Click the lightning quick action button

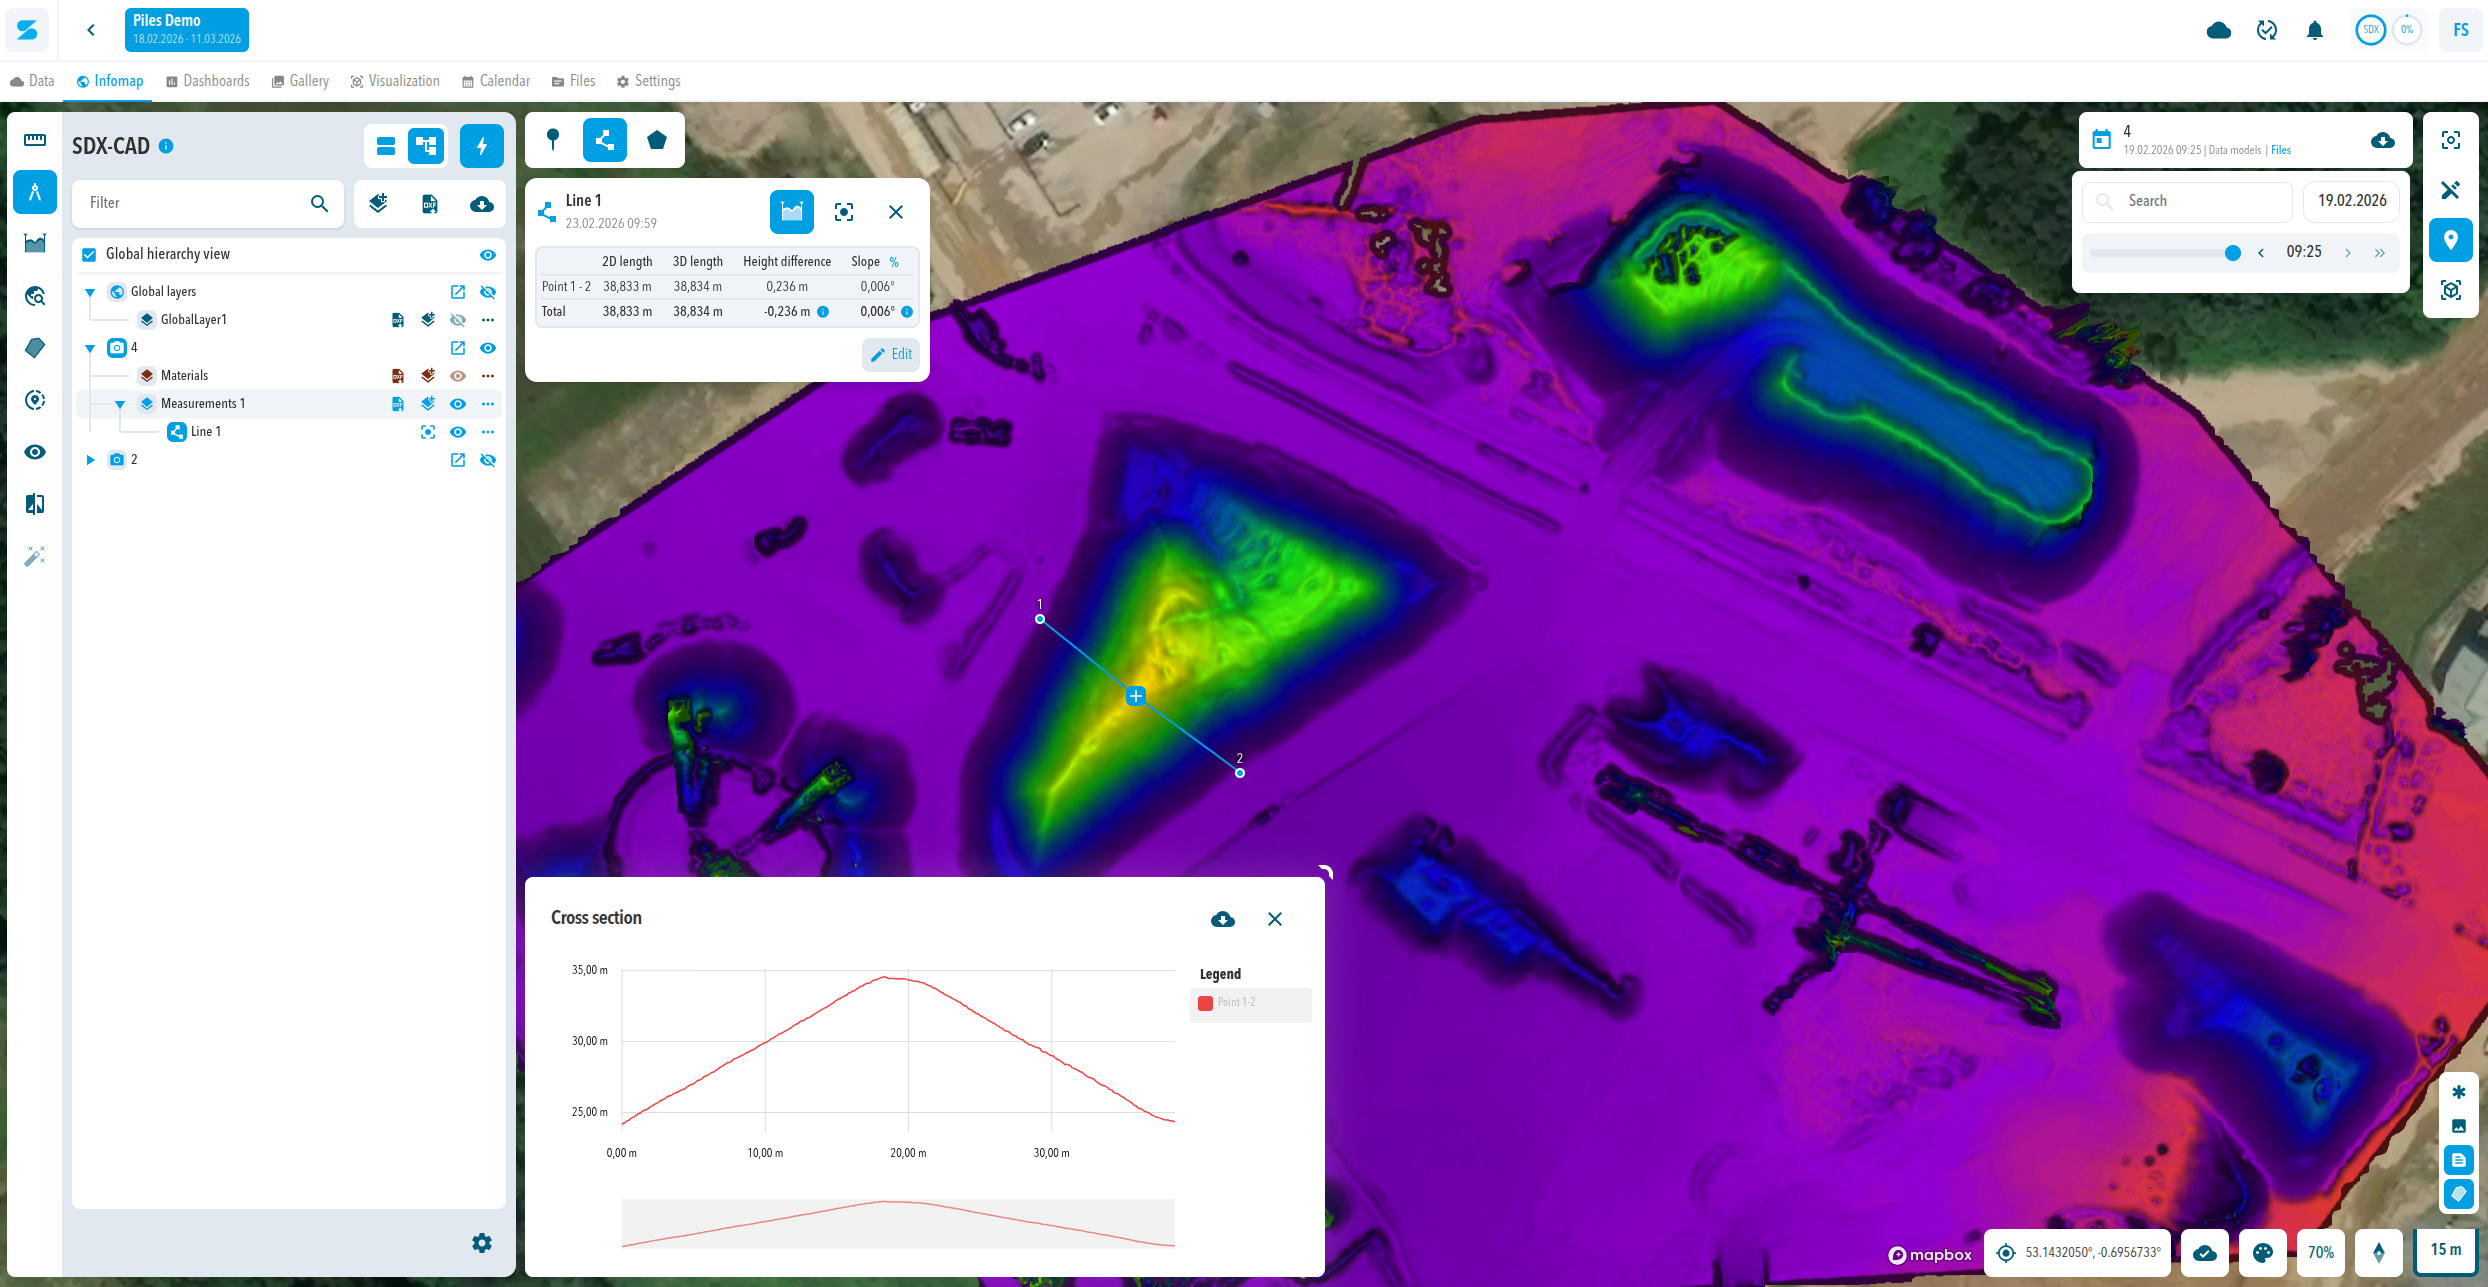[482, 146]
